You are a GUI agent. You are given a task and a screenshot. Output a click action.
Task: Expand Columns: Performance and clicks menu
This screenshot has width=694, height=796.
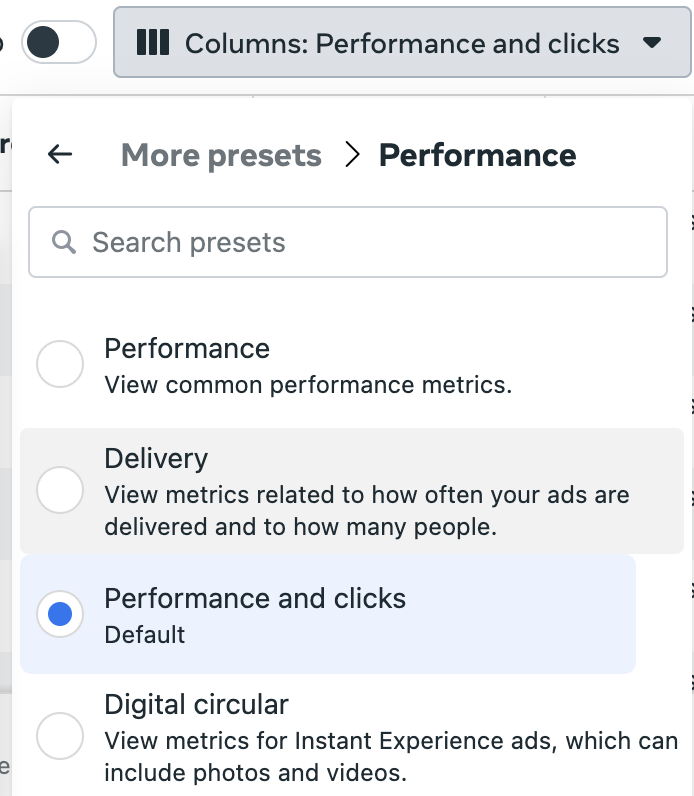tap(402, 42)
